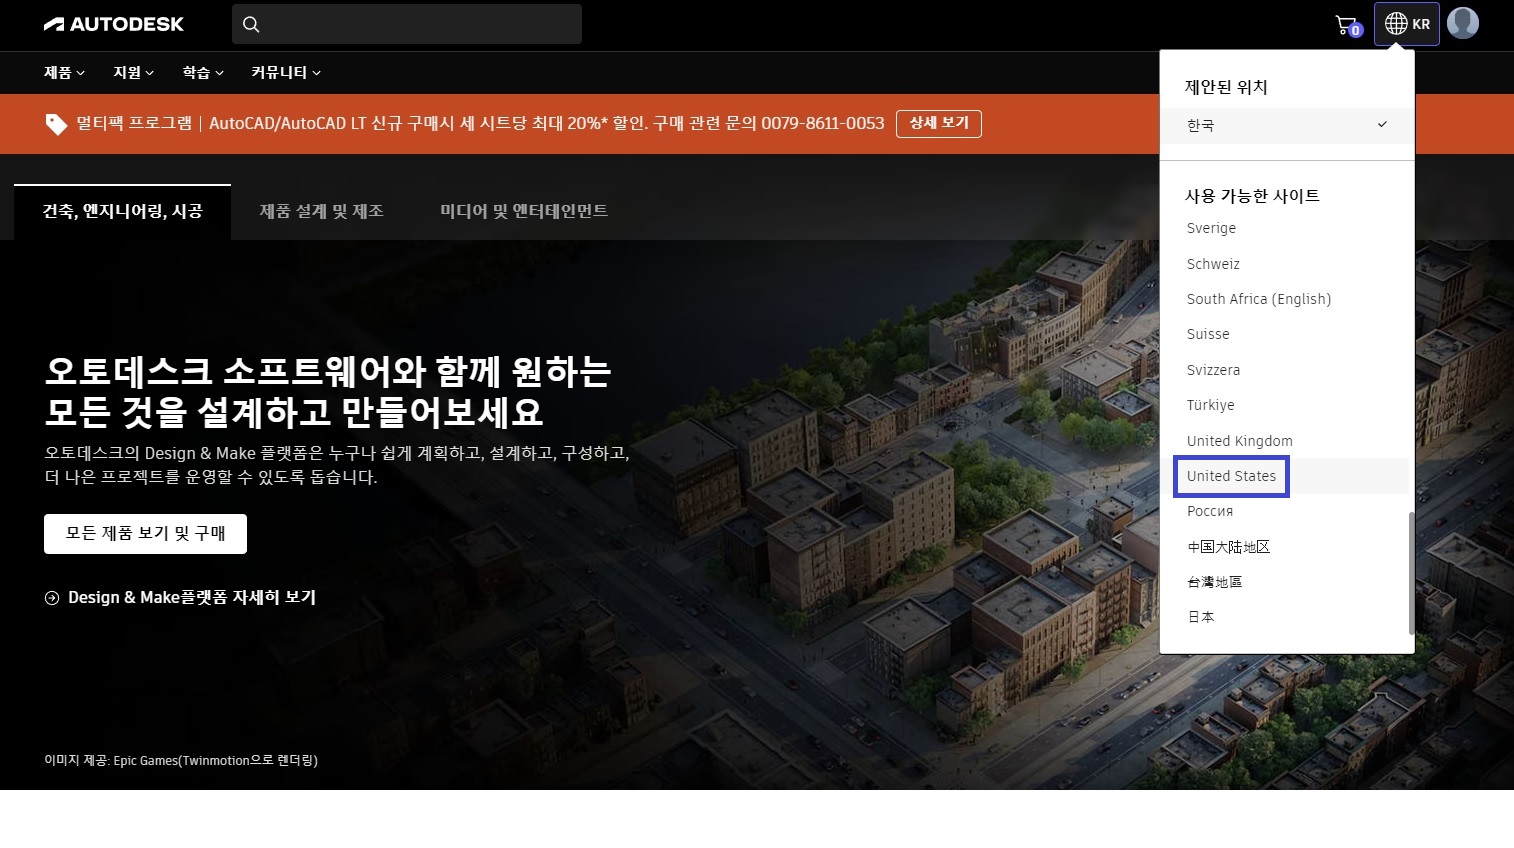
Task: Select 한국 suggested location
Action: click(1287, 125)
